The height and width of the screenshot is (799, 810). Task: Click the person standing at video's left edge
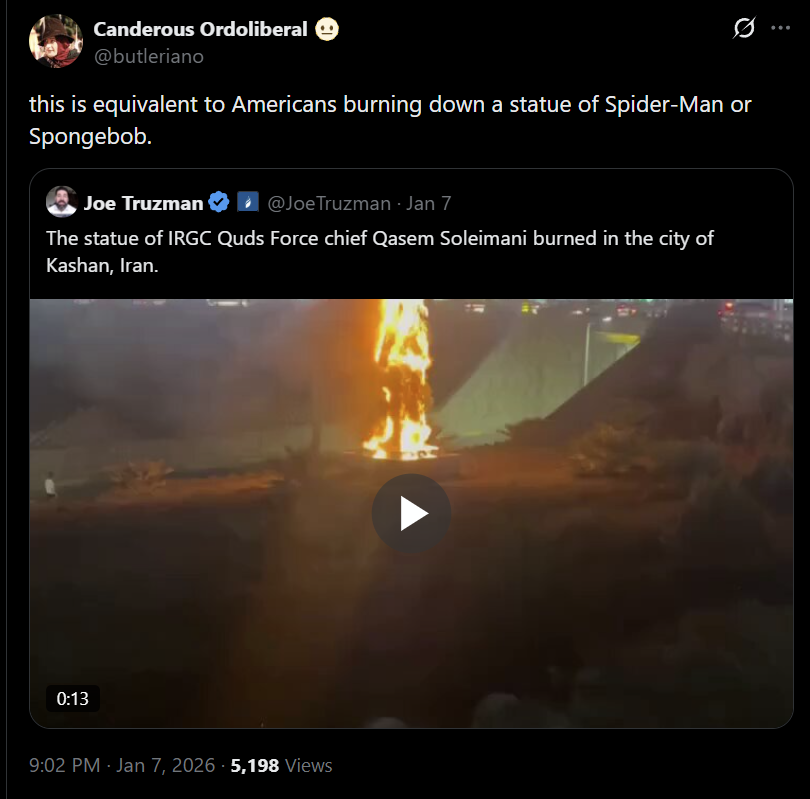[50, 486]
